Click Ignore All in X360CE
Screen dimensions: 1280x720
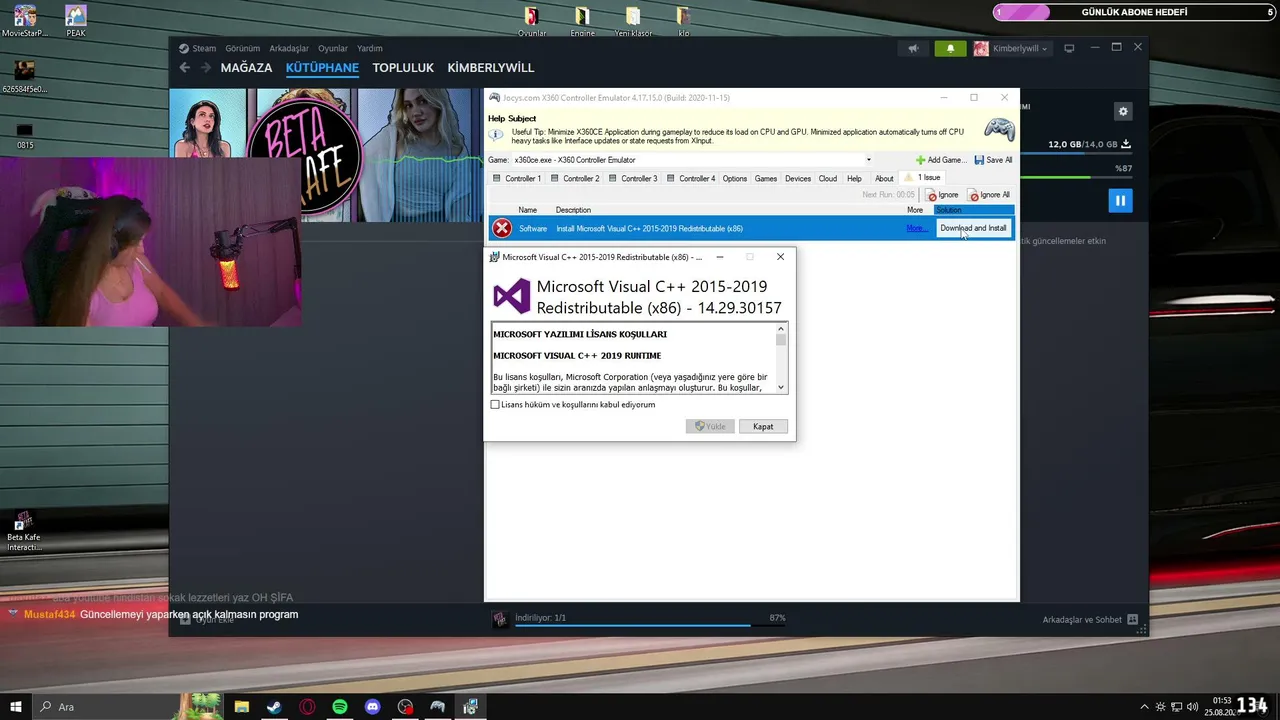coord(988,195)
